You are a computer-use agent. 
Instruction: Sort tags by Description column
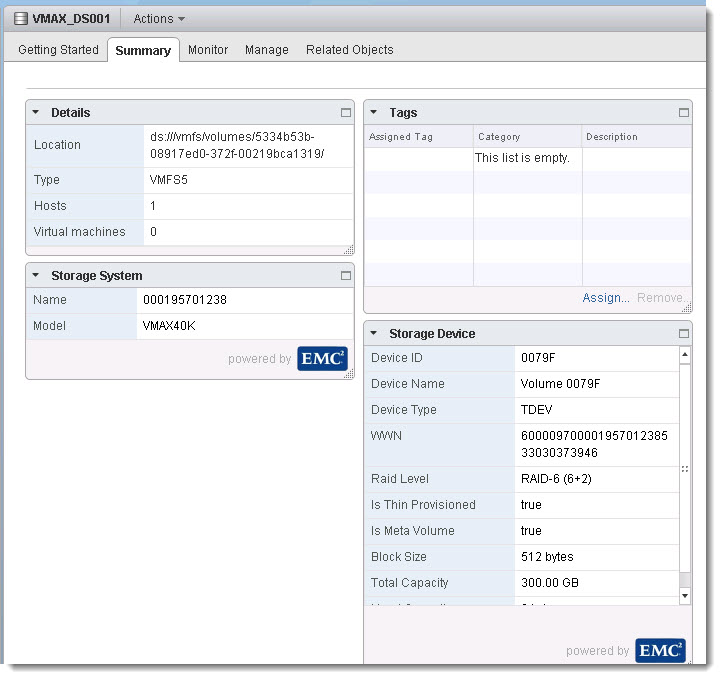tap(637, 137)
